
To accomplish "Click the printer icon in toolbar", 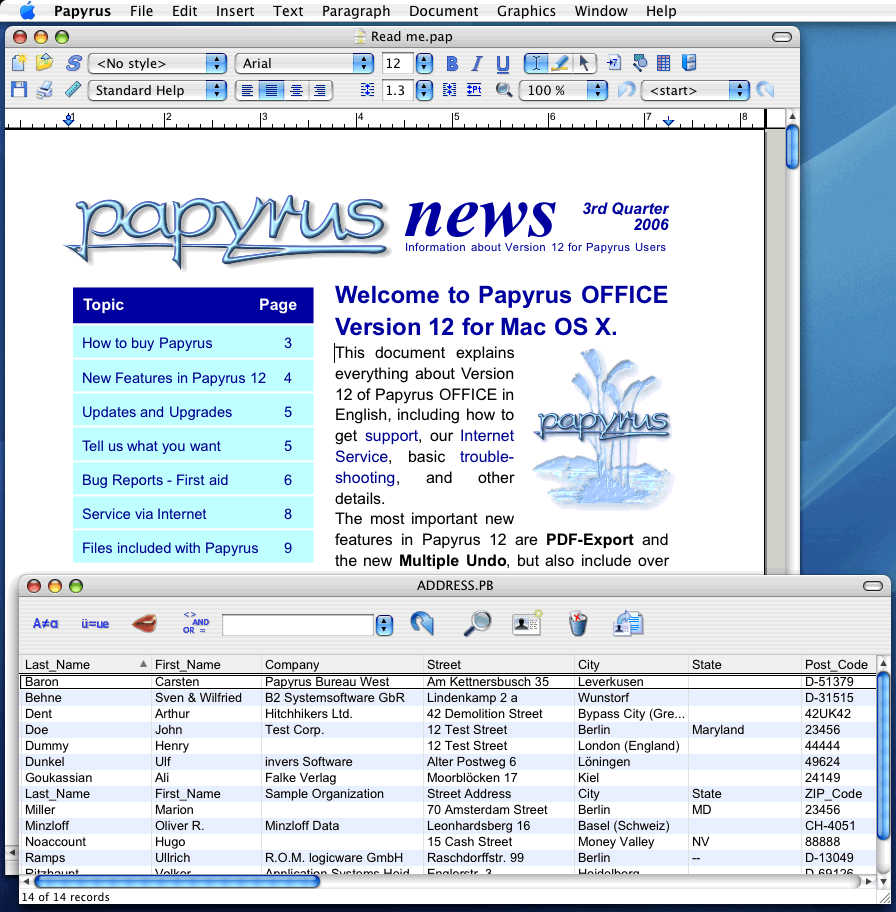I will [45, 90].
